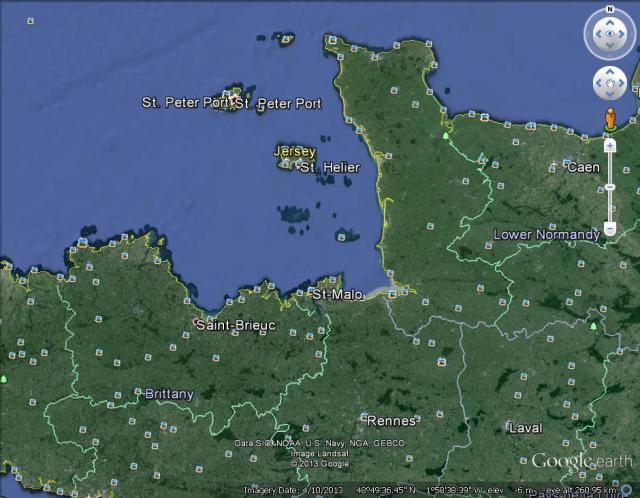This screenshot has width=640, height=498.
Task: Click the eye alt 260.95 km readout
Action: pos(582,490)
